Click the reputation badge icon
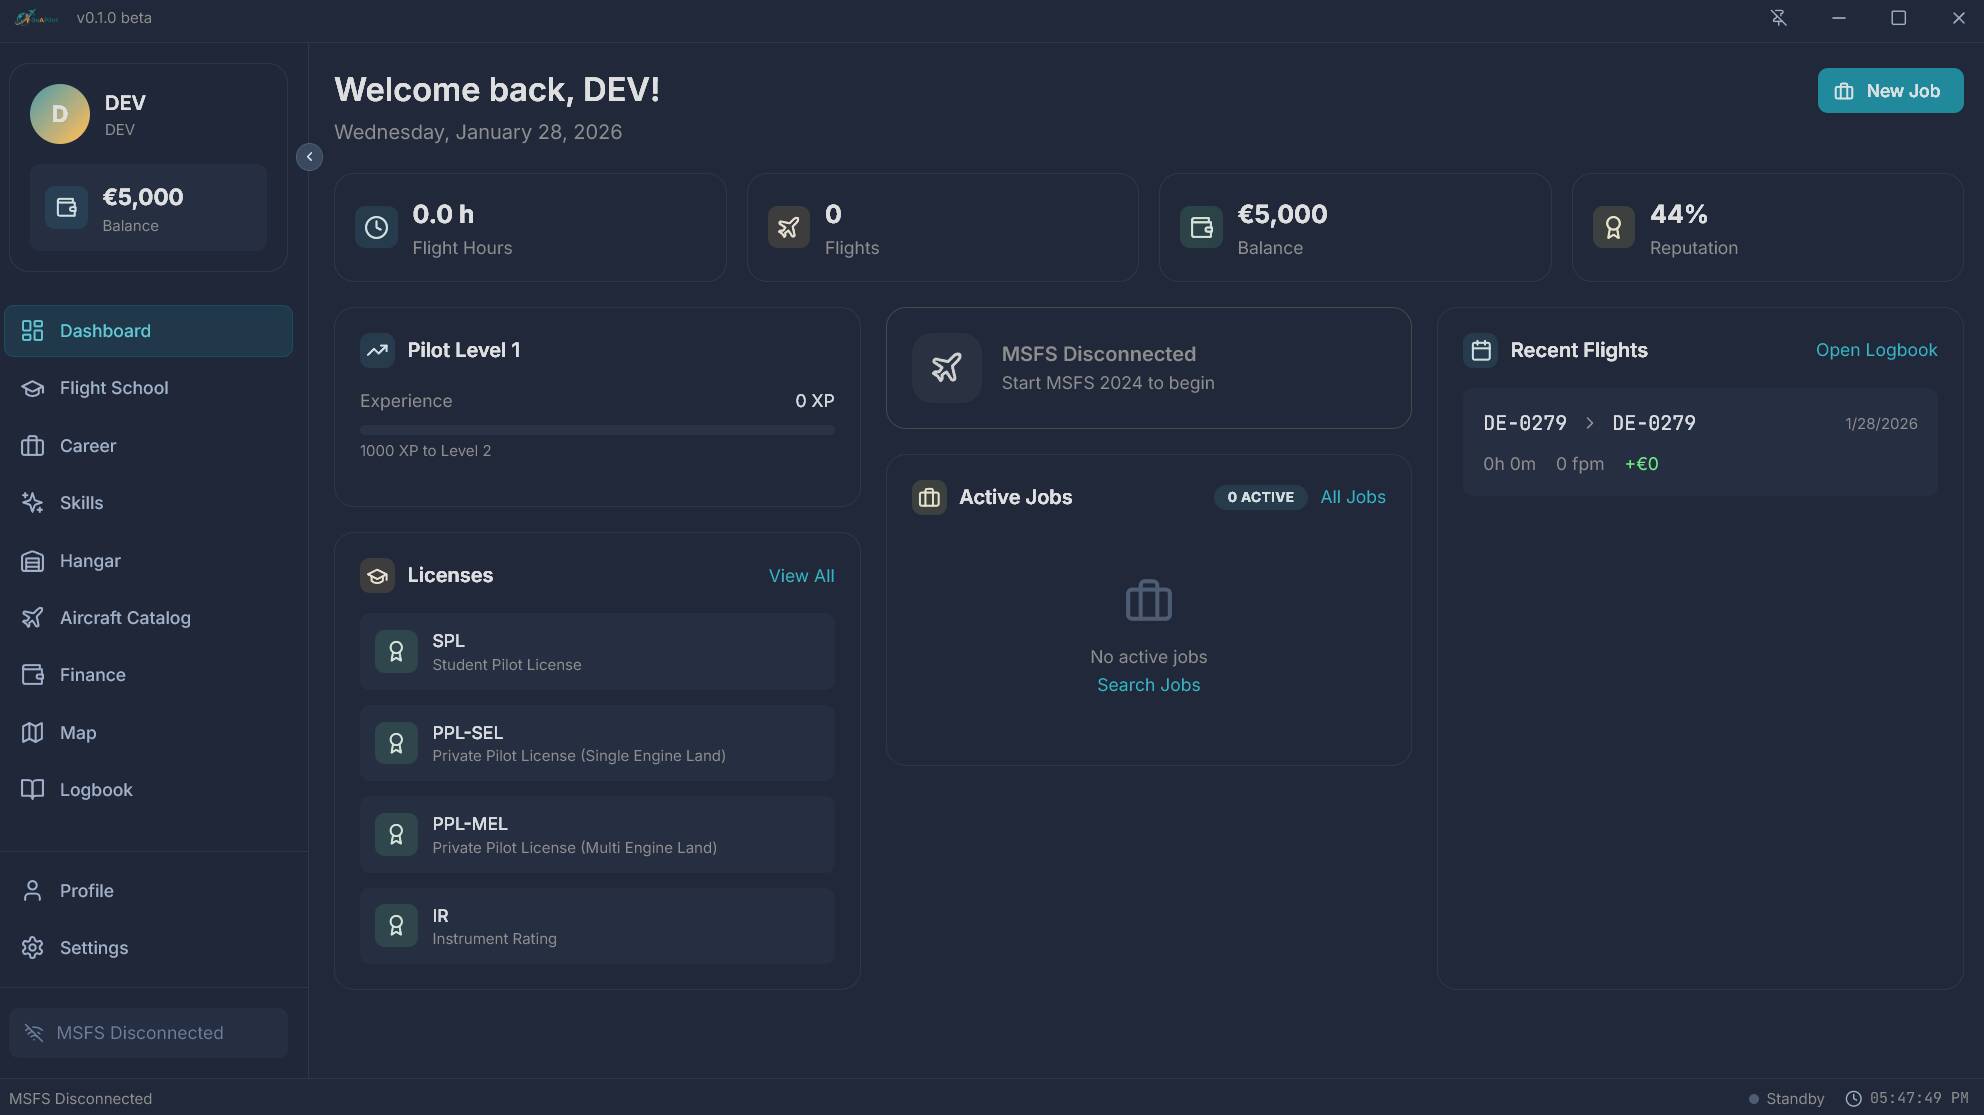The image size is (1984, 1115). tap(1613, 228)
